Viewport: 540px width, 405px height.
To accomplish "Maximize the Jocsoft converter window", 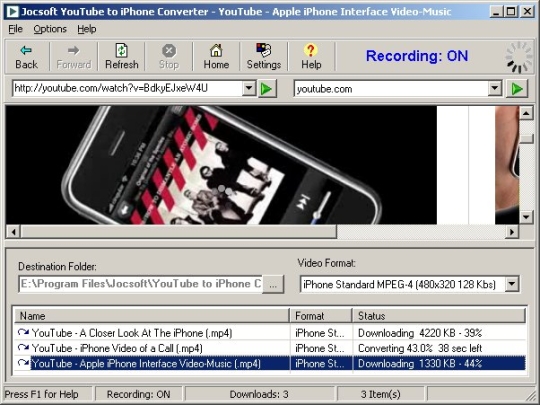I will (x=511, y=12).
